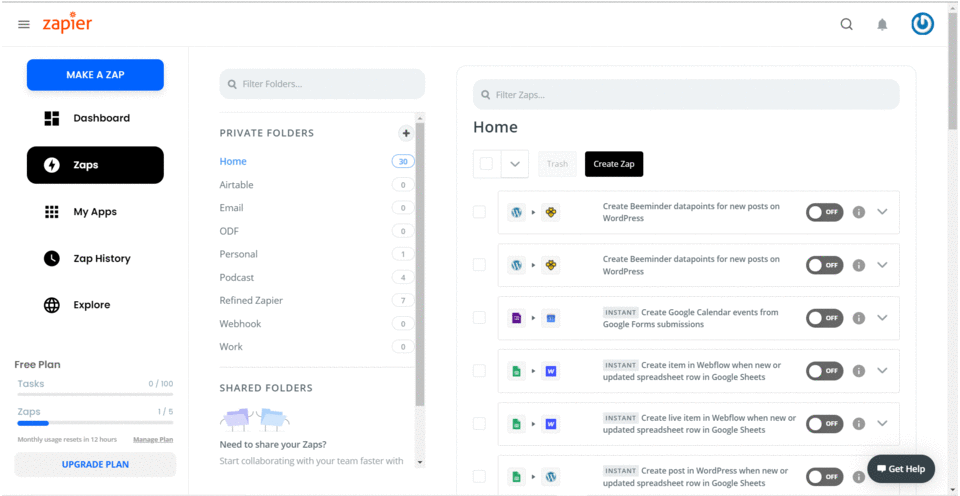
Task: Click the folder panel scrollbar thumb
Action: coord(420,265)
